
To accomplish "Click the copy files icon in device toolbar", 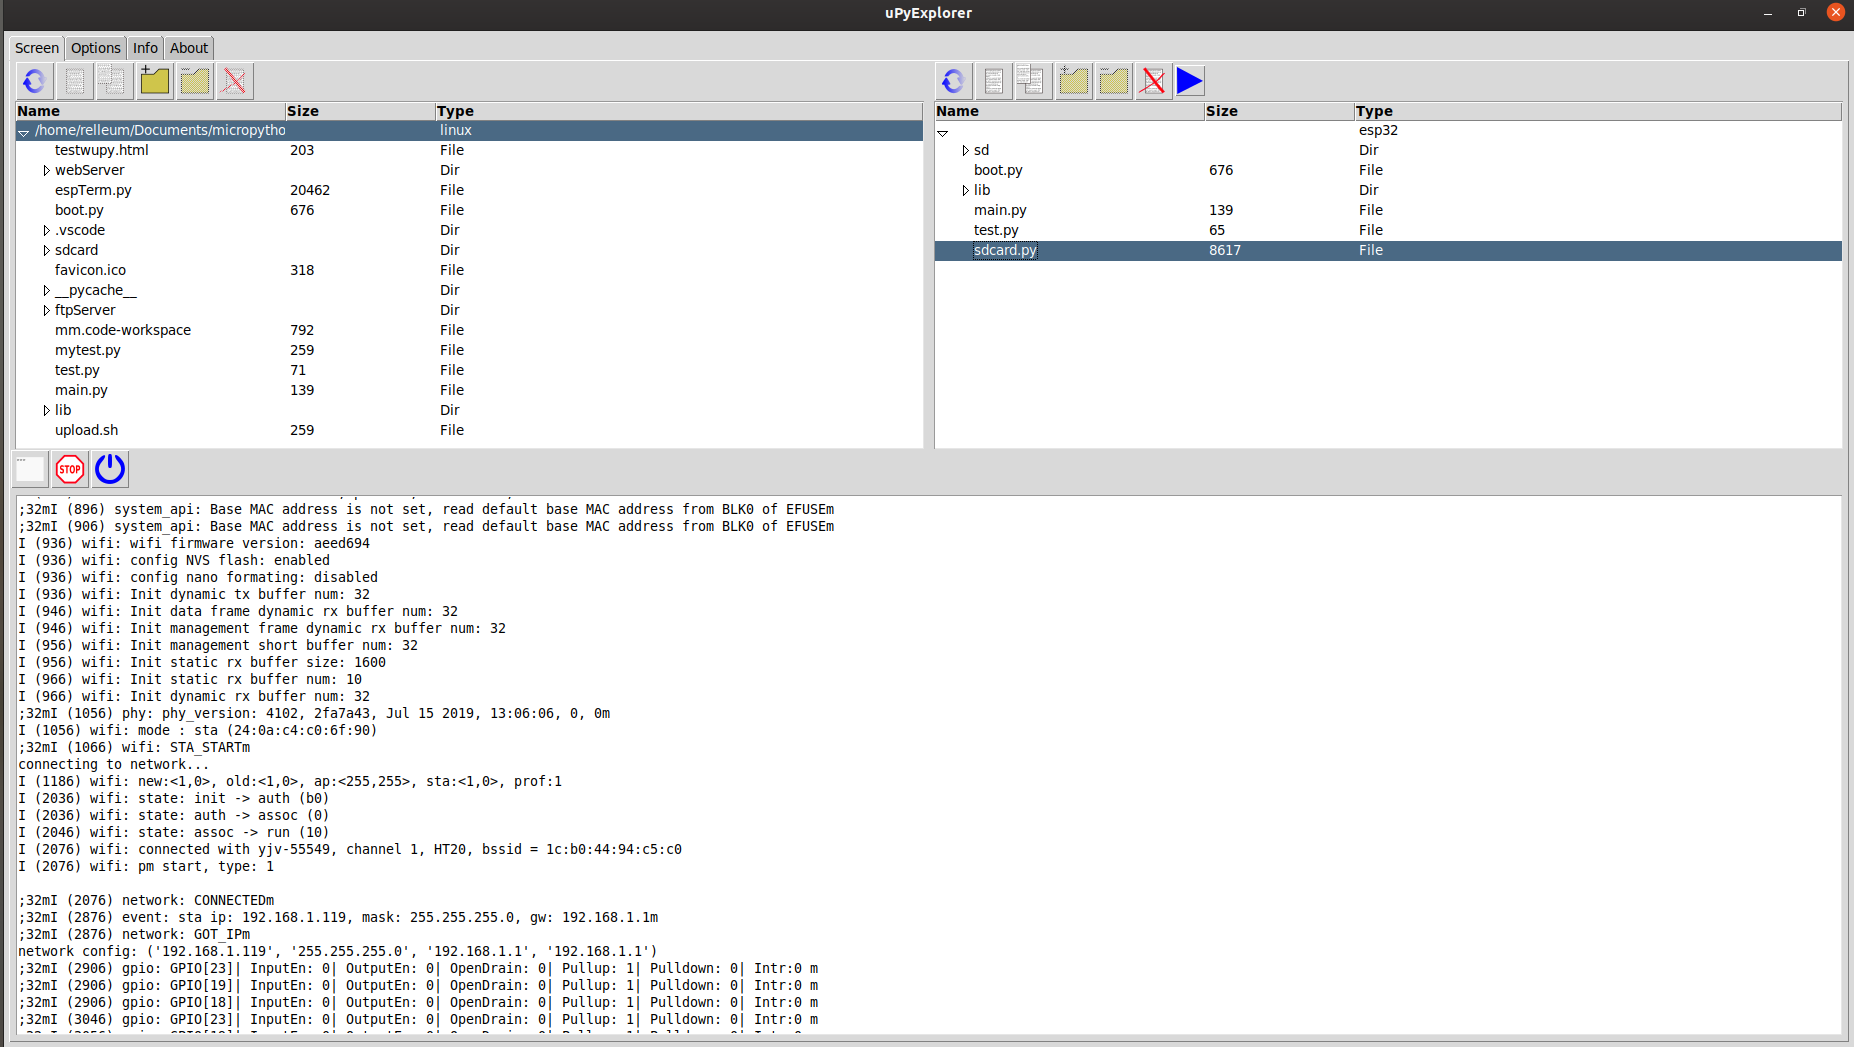I will pyautogui.click(x=1032, y=81).
